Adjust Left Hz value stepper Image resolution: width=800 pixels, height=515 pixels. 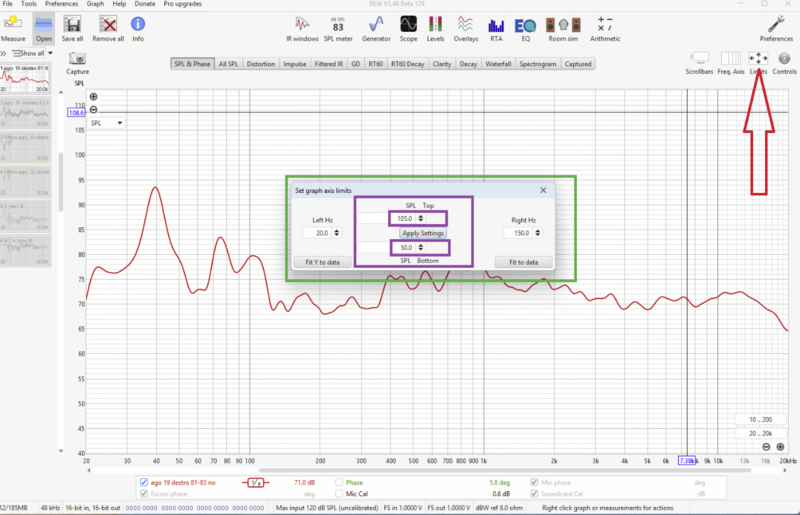click(336, 233)
